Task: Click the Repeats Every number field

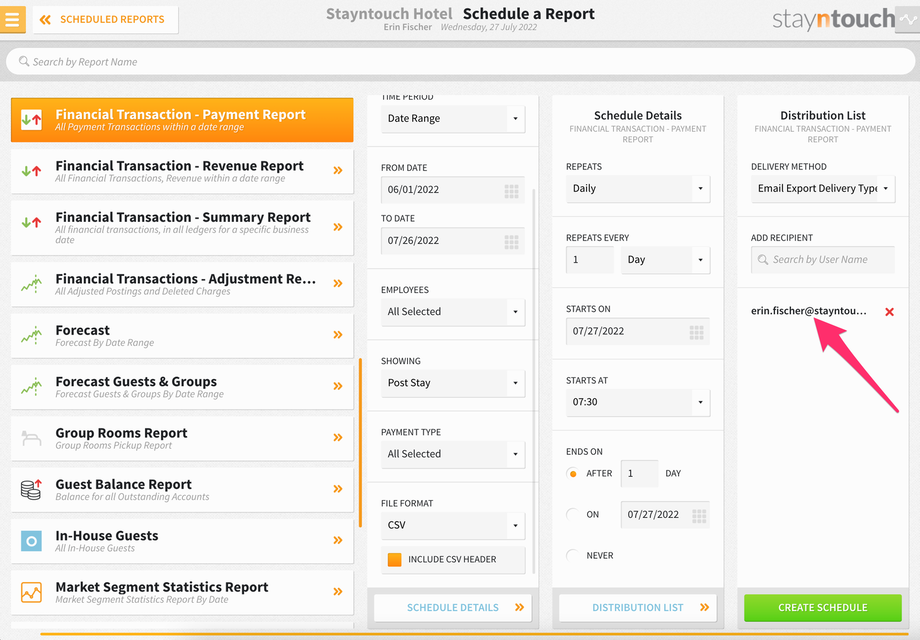Action: 590,260
